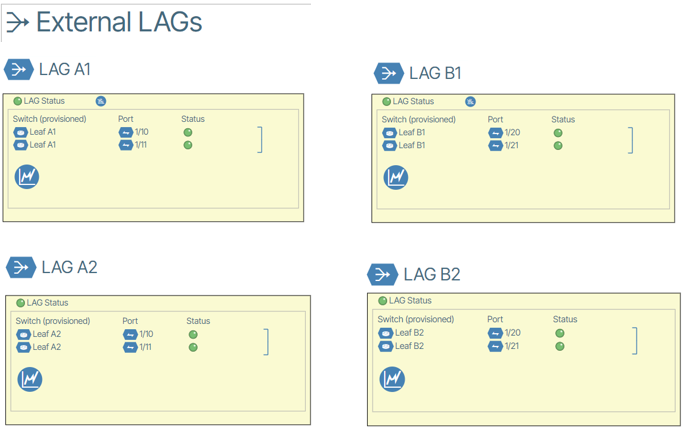The width and height of the screenshot is (685, 433).
Task: Open the statistics chart icon in LAG B2
Action: 392,379
